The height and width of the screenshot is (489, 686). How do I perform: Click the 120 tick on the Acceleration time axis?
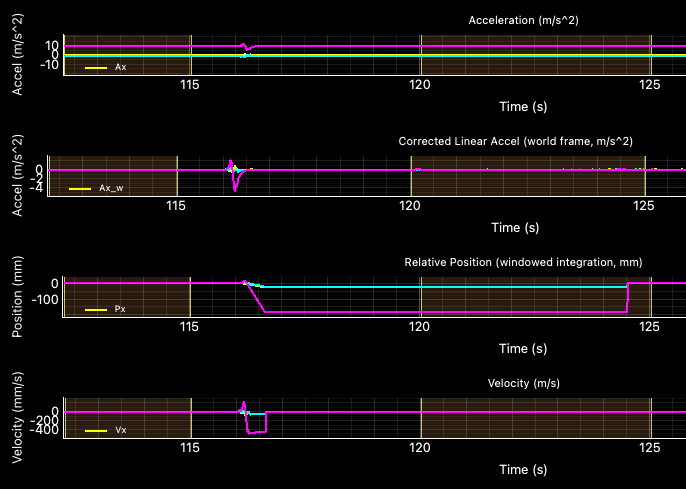[x=421, y=86]
